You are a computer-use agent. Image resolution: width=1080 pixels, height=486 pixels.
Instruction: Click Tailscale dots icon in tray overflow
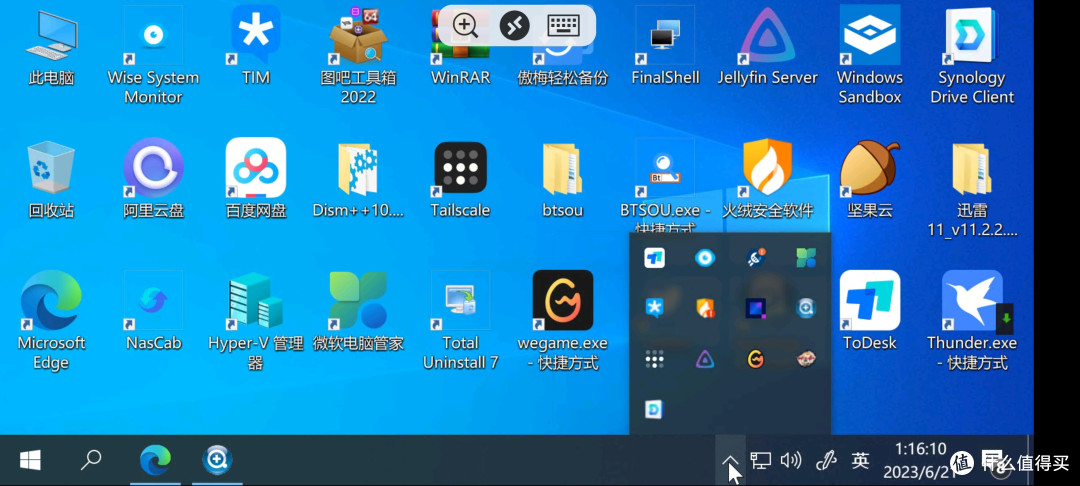(654, 359)
